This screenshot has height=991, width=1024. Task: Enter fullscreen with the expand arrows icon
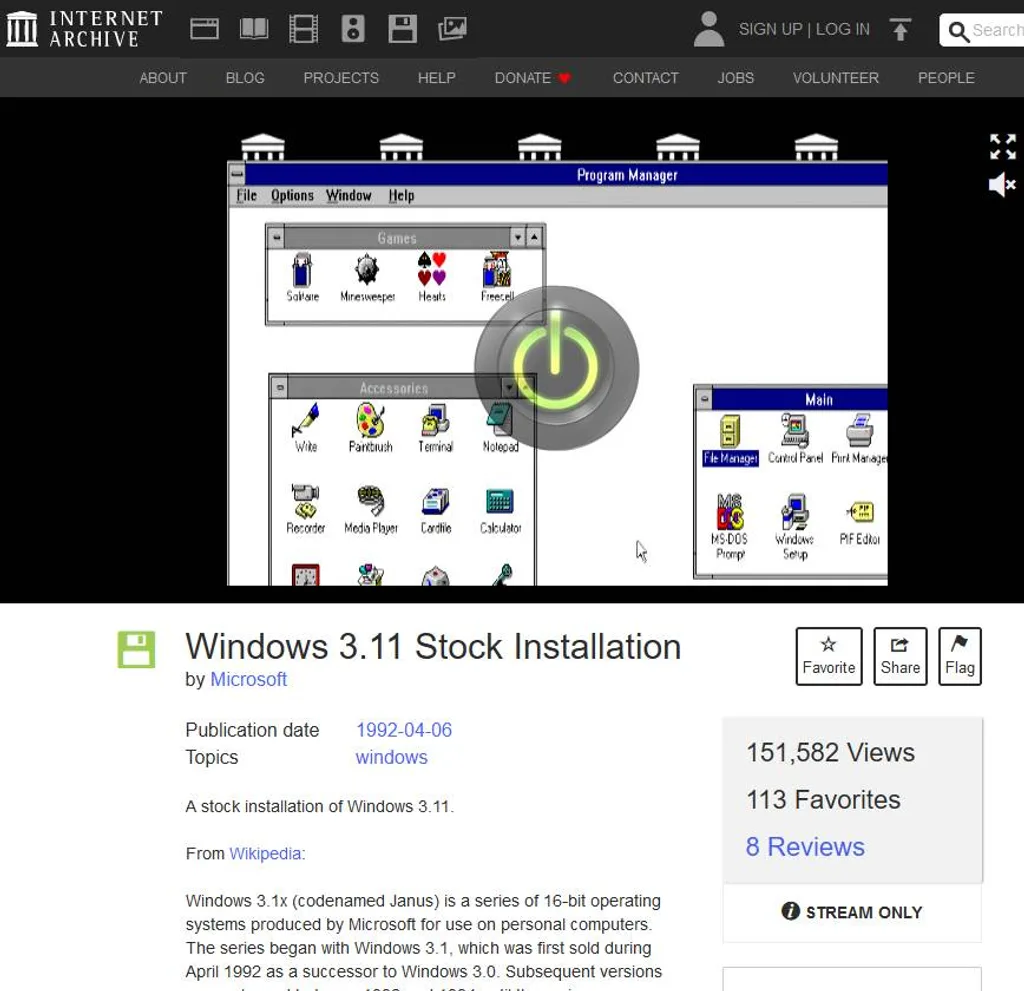(1002, 146)
